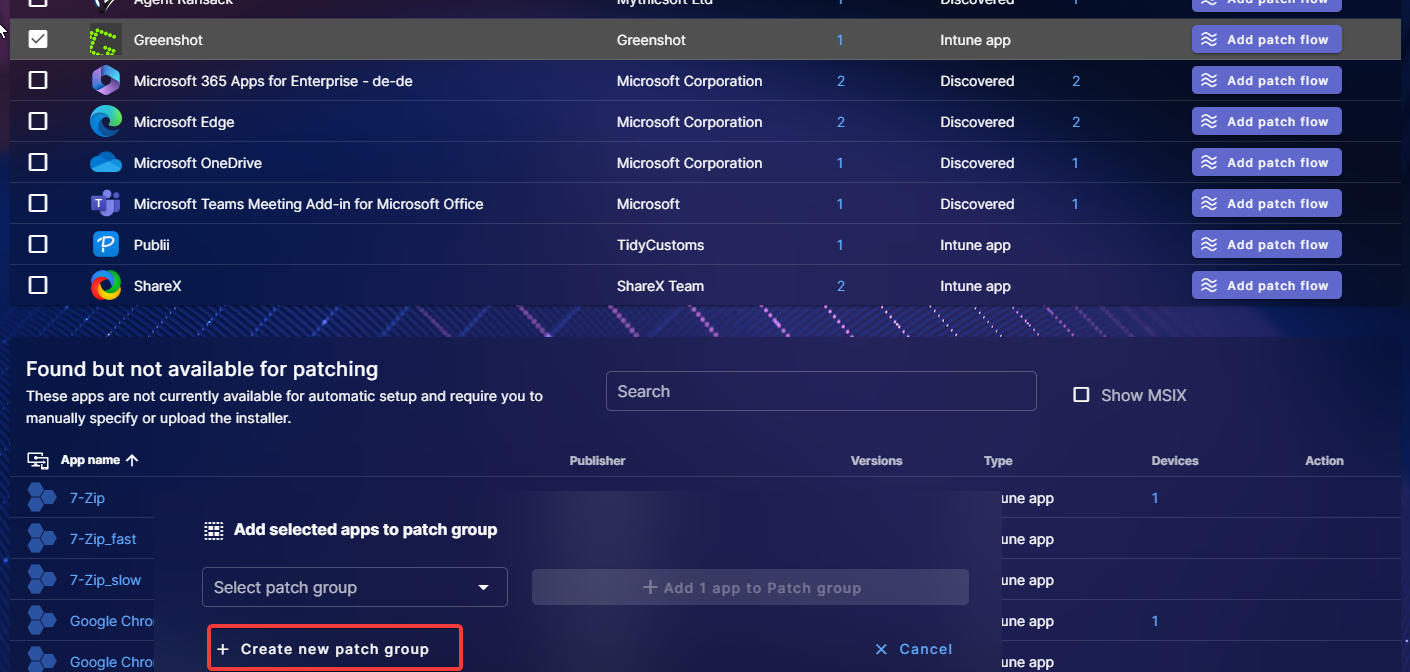
Task: Add patch flow for Publii
Action: [1267, 245]
